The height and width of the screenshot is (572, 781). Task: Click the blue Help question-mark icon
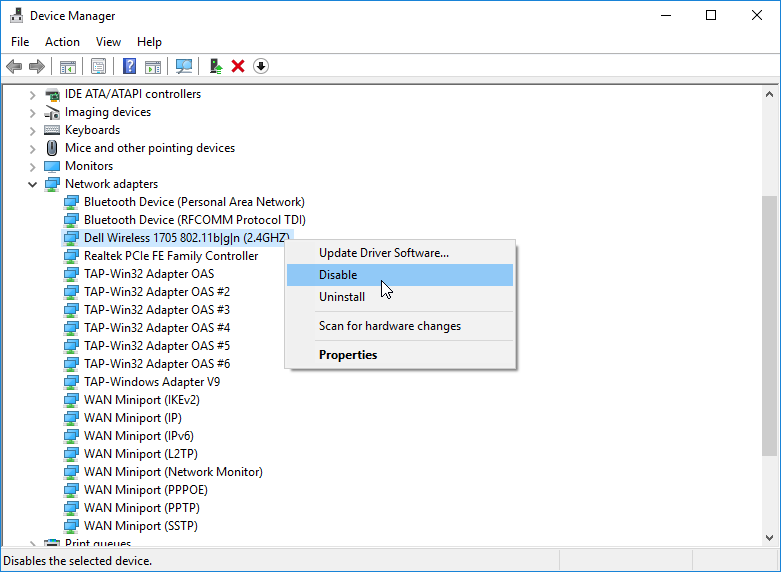click(130, 66)
